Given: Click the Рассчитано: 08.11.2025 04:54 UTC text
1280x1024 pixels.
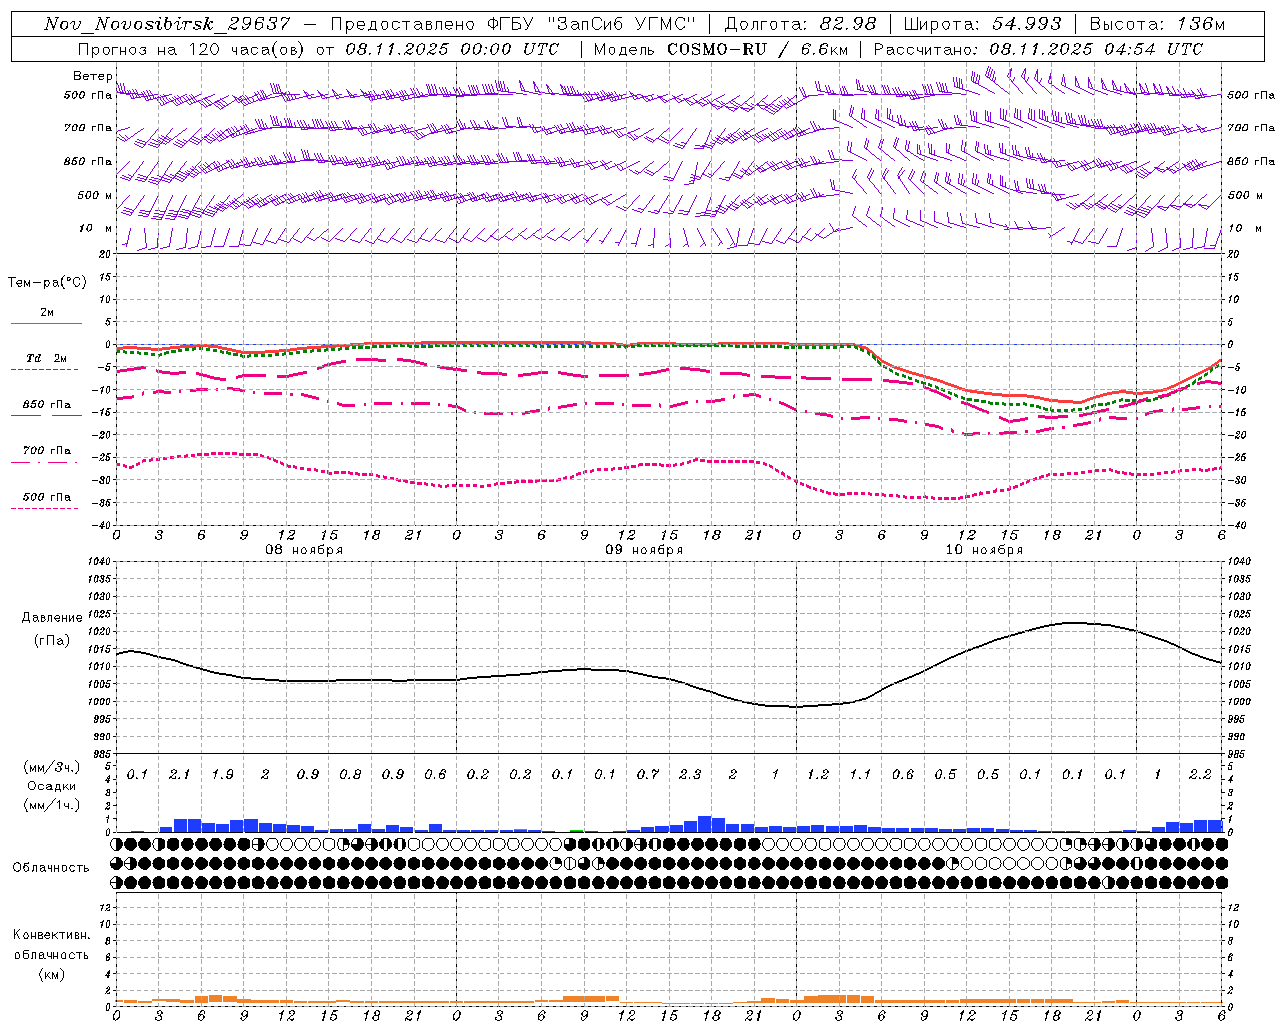Looking at the screenshot, I should [1038, 49].
